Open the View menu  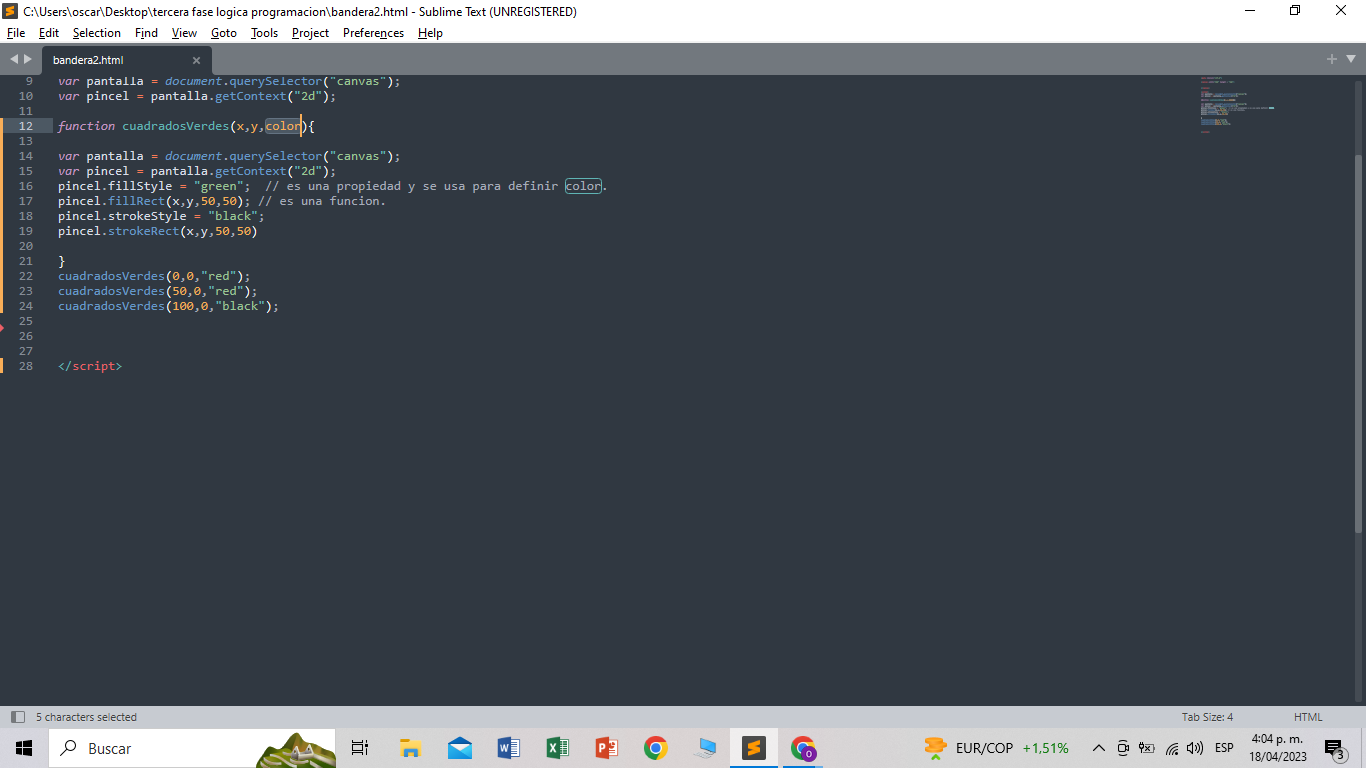pyautogui.click(x=184, y=33)
